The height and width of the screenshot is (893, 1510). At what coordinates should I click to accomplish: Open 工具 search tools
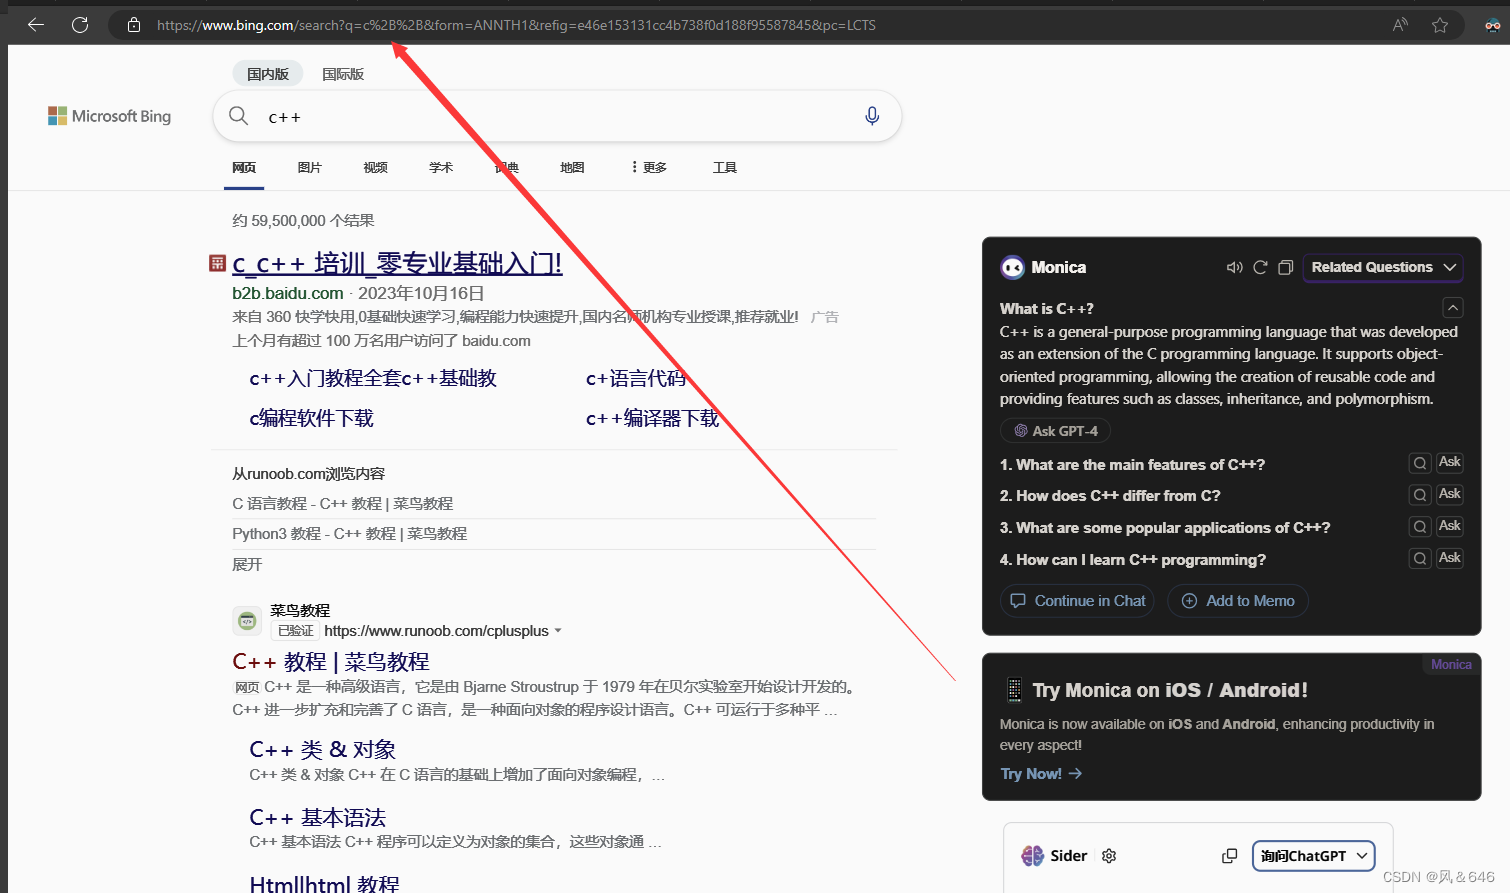725,167
